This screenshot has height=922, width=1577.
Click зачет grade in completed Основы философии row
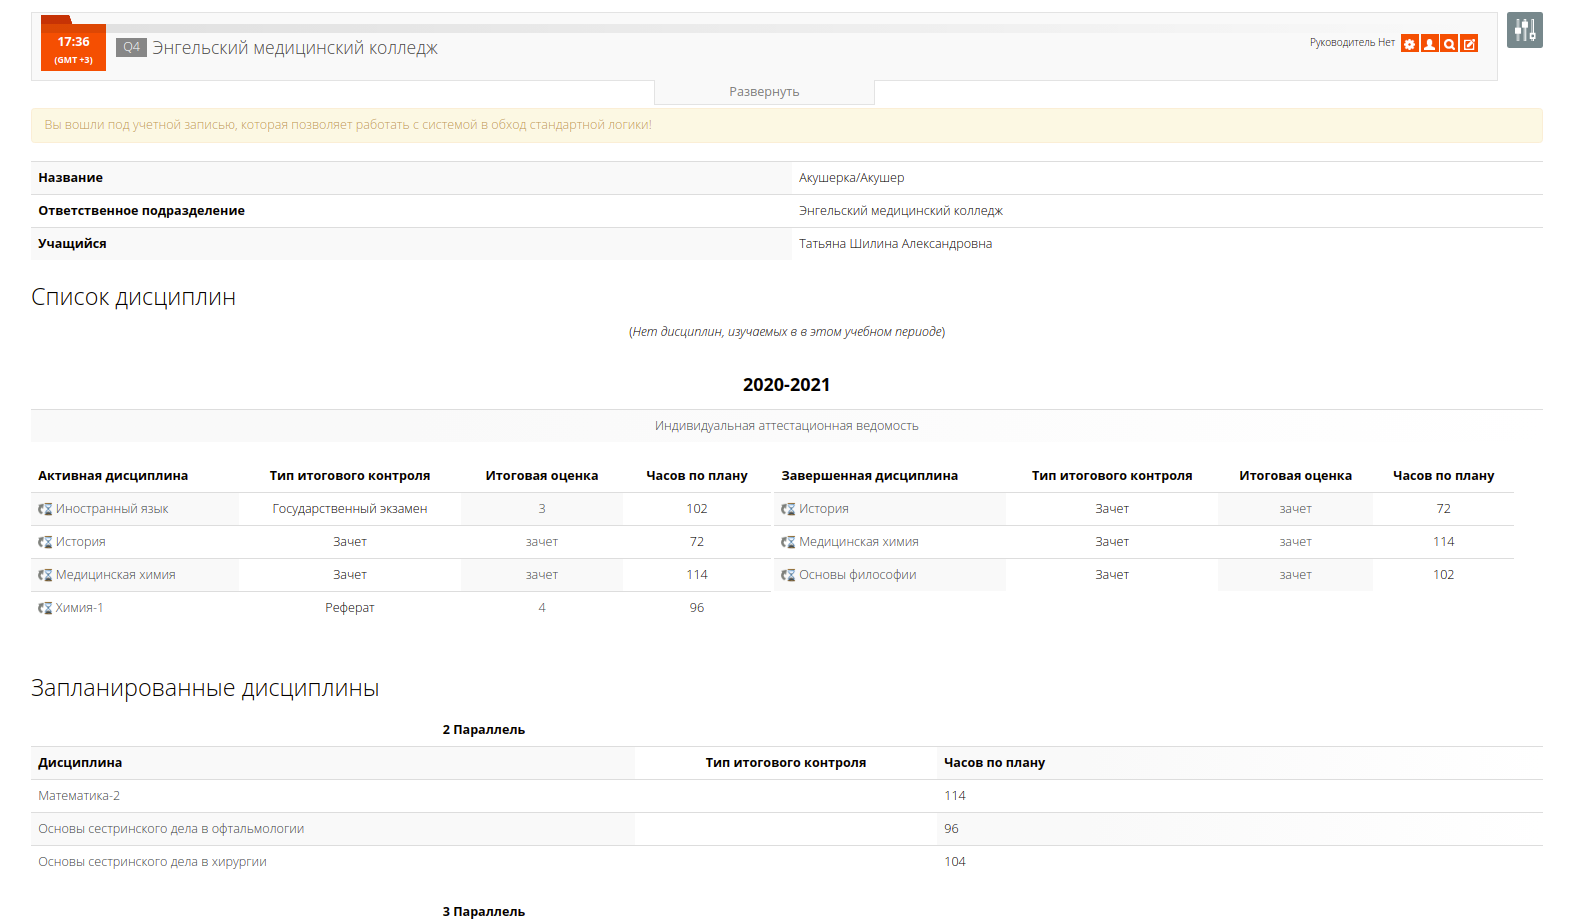point(1296,575)
